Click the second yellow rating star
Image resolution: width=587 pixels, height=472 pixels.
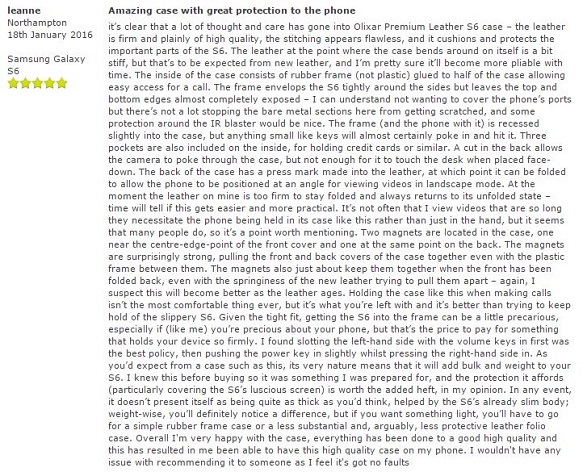tap(25, 83)
